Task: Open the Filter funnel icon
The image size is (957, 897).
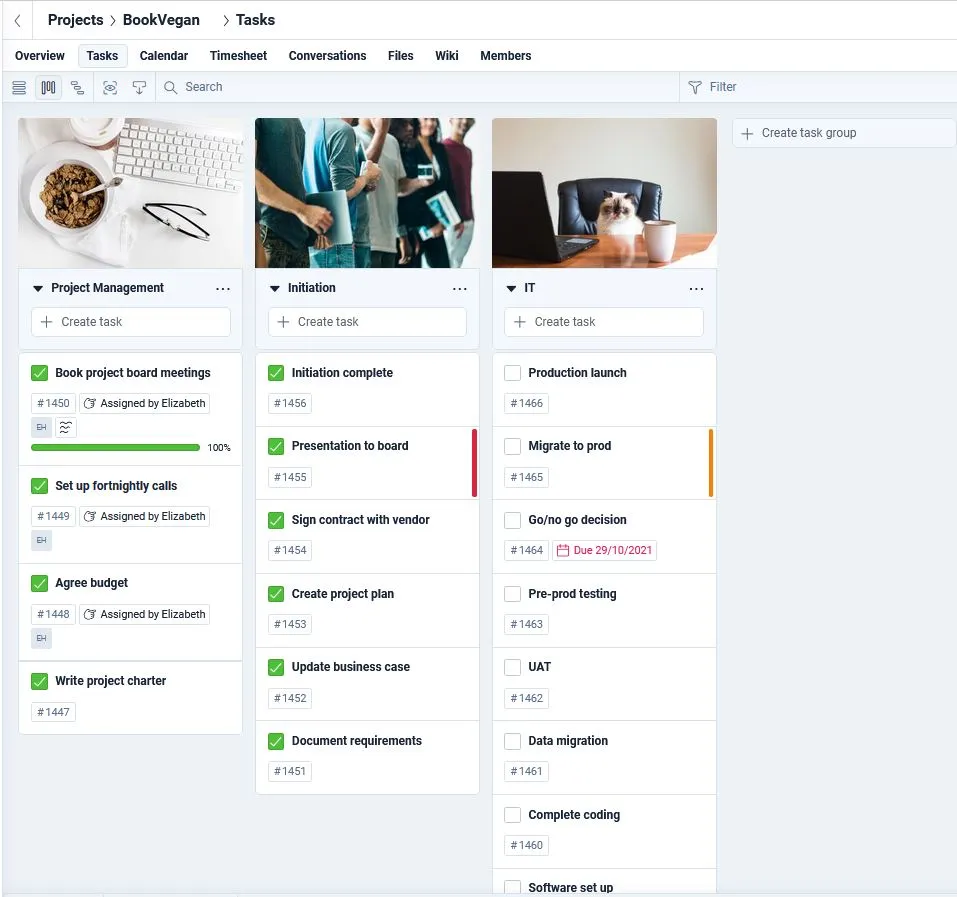Action: tap(695, 87)
